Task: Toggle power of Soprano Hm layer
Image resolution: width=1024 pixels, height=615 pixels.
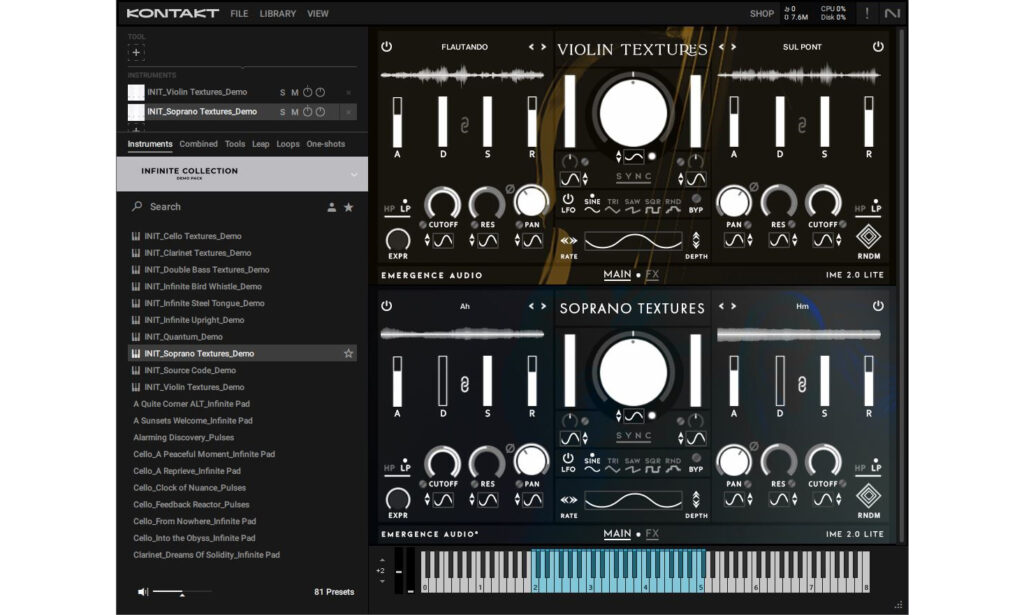Action: pyautogui.click(x=878, y=306)
